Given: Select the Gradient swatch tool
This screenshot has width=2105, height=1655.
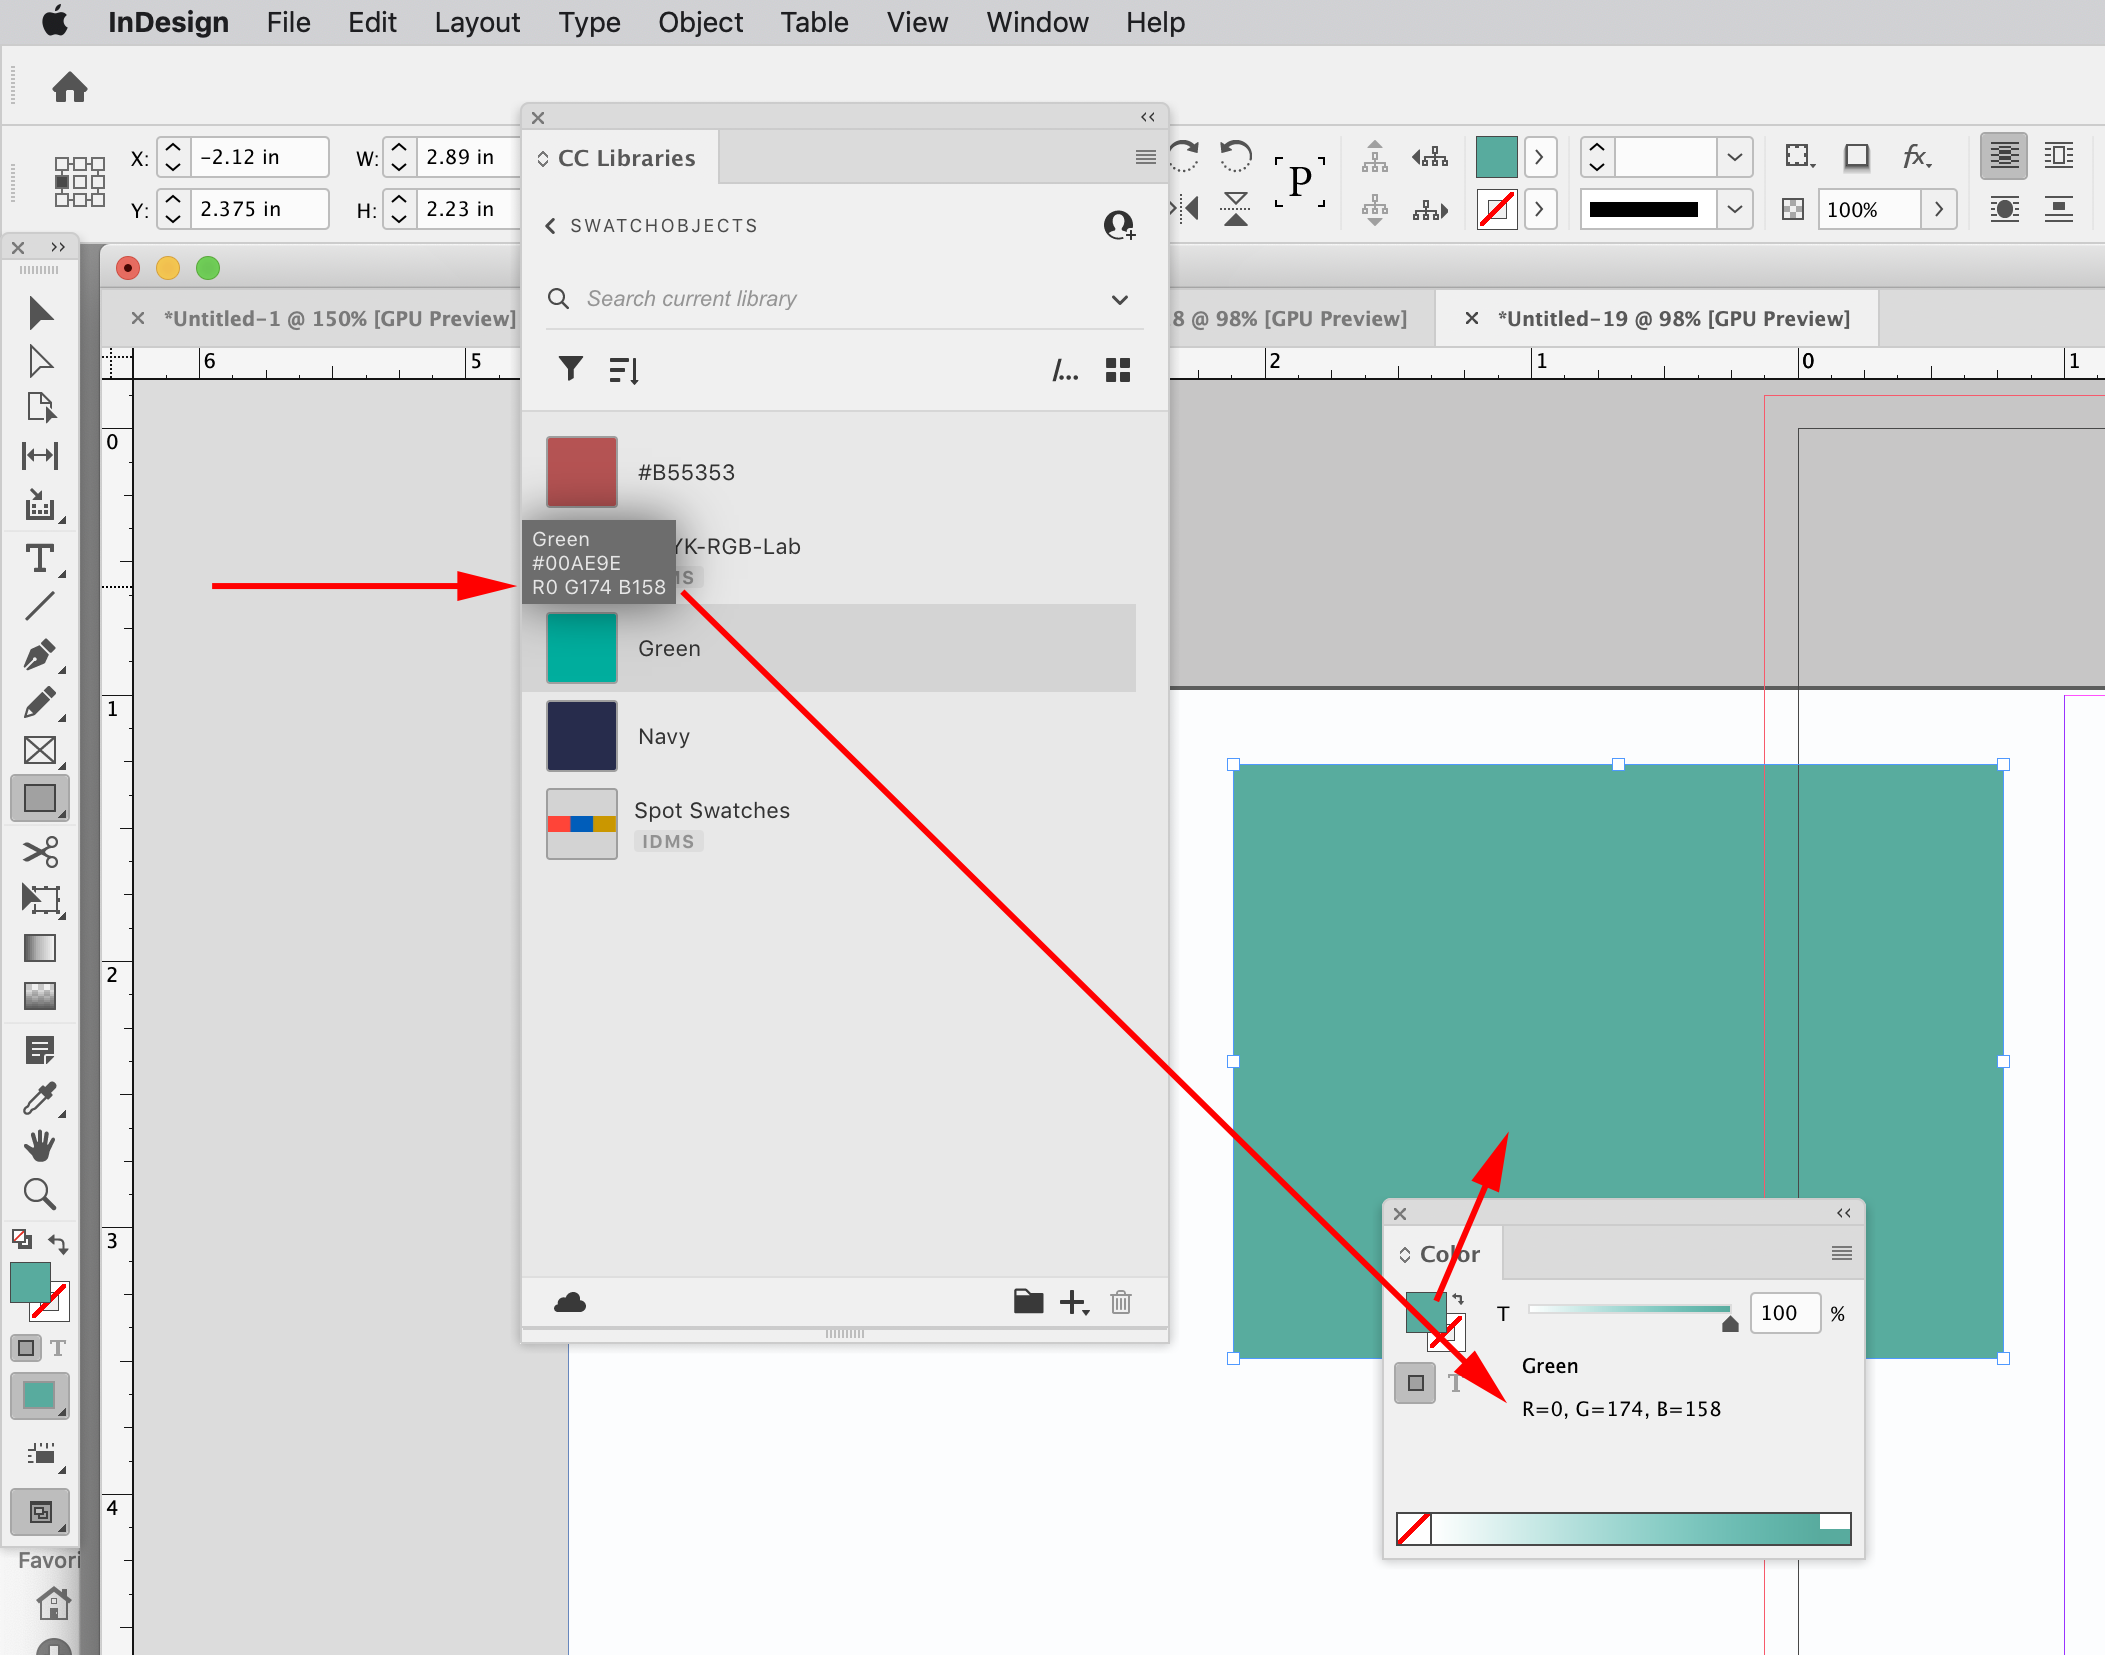Looking at the screenshot, I should point(40,948).
